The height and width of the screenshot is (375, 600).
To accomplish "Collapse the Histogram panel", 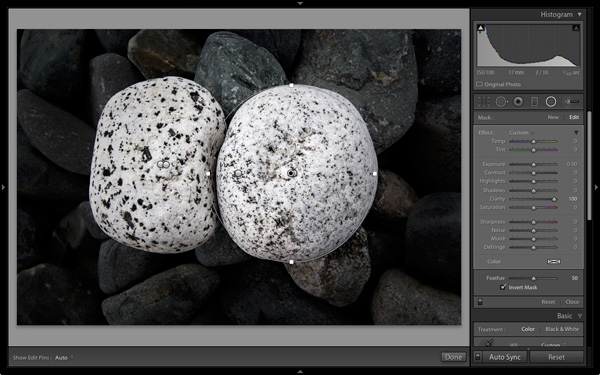I will click(x=580, y=15).
